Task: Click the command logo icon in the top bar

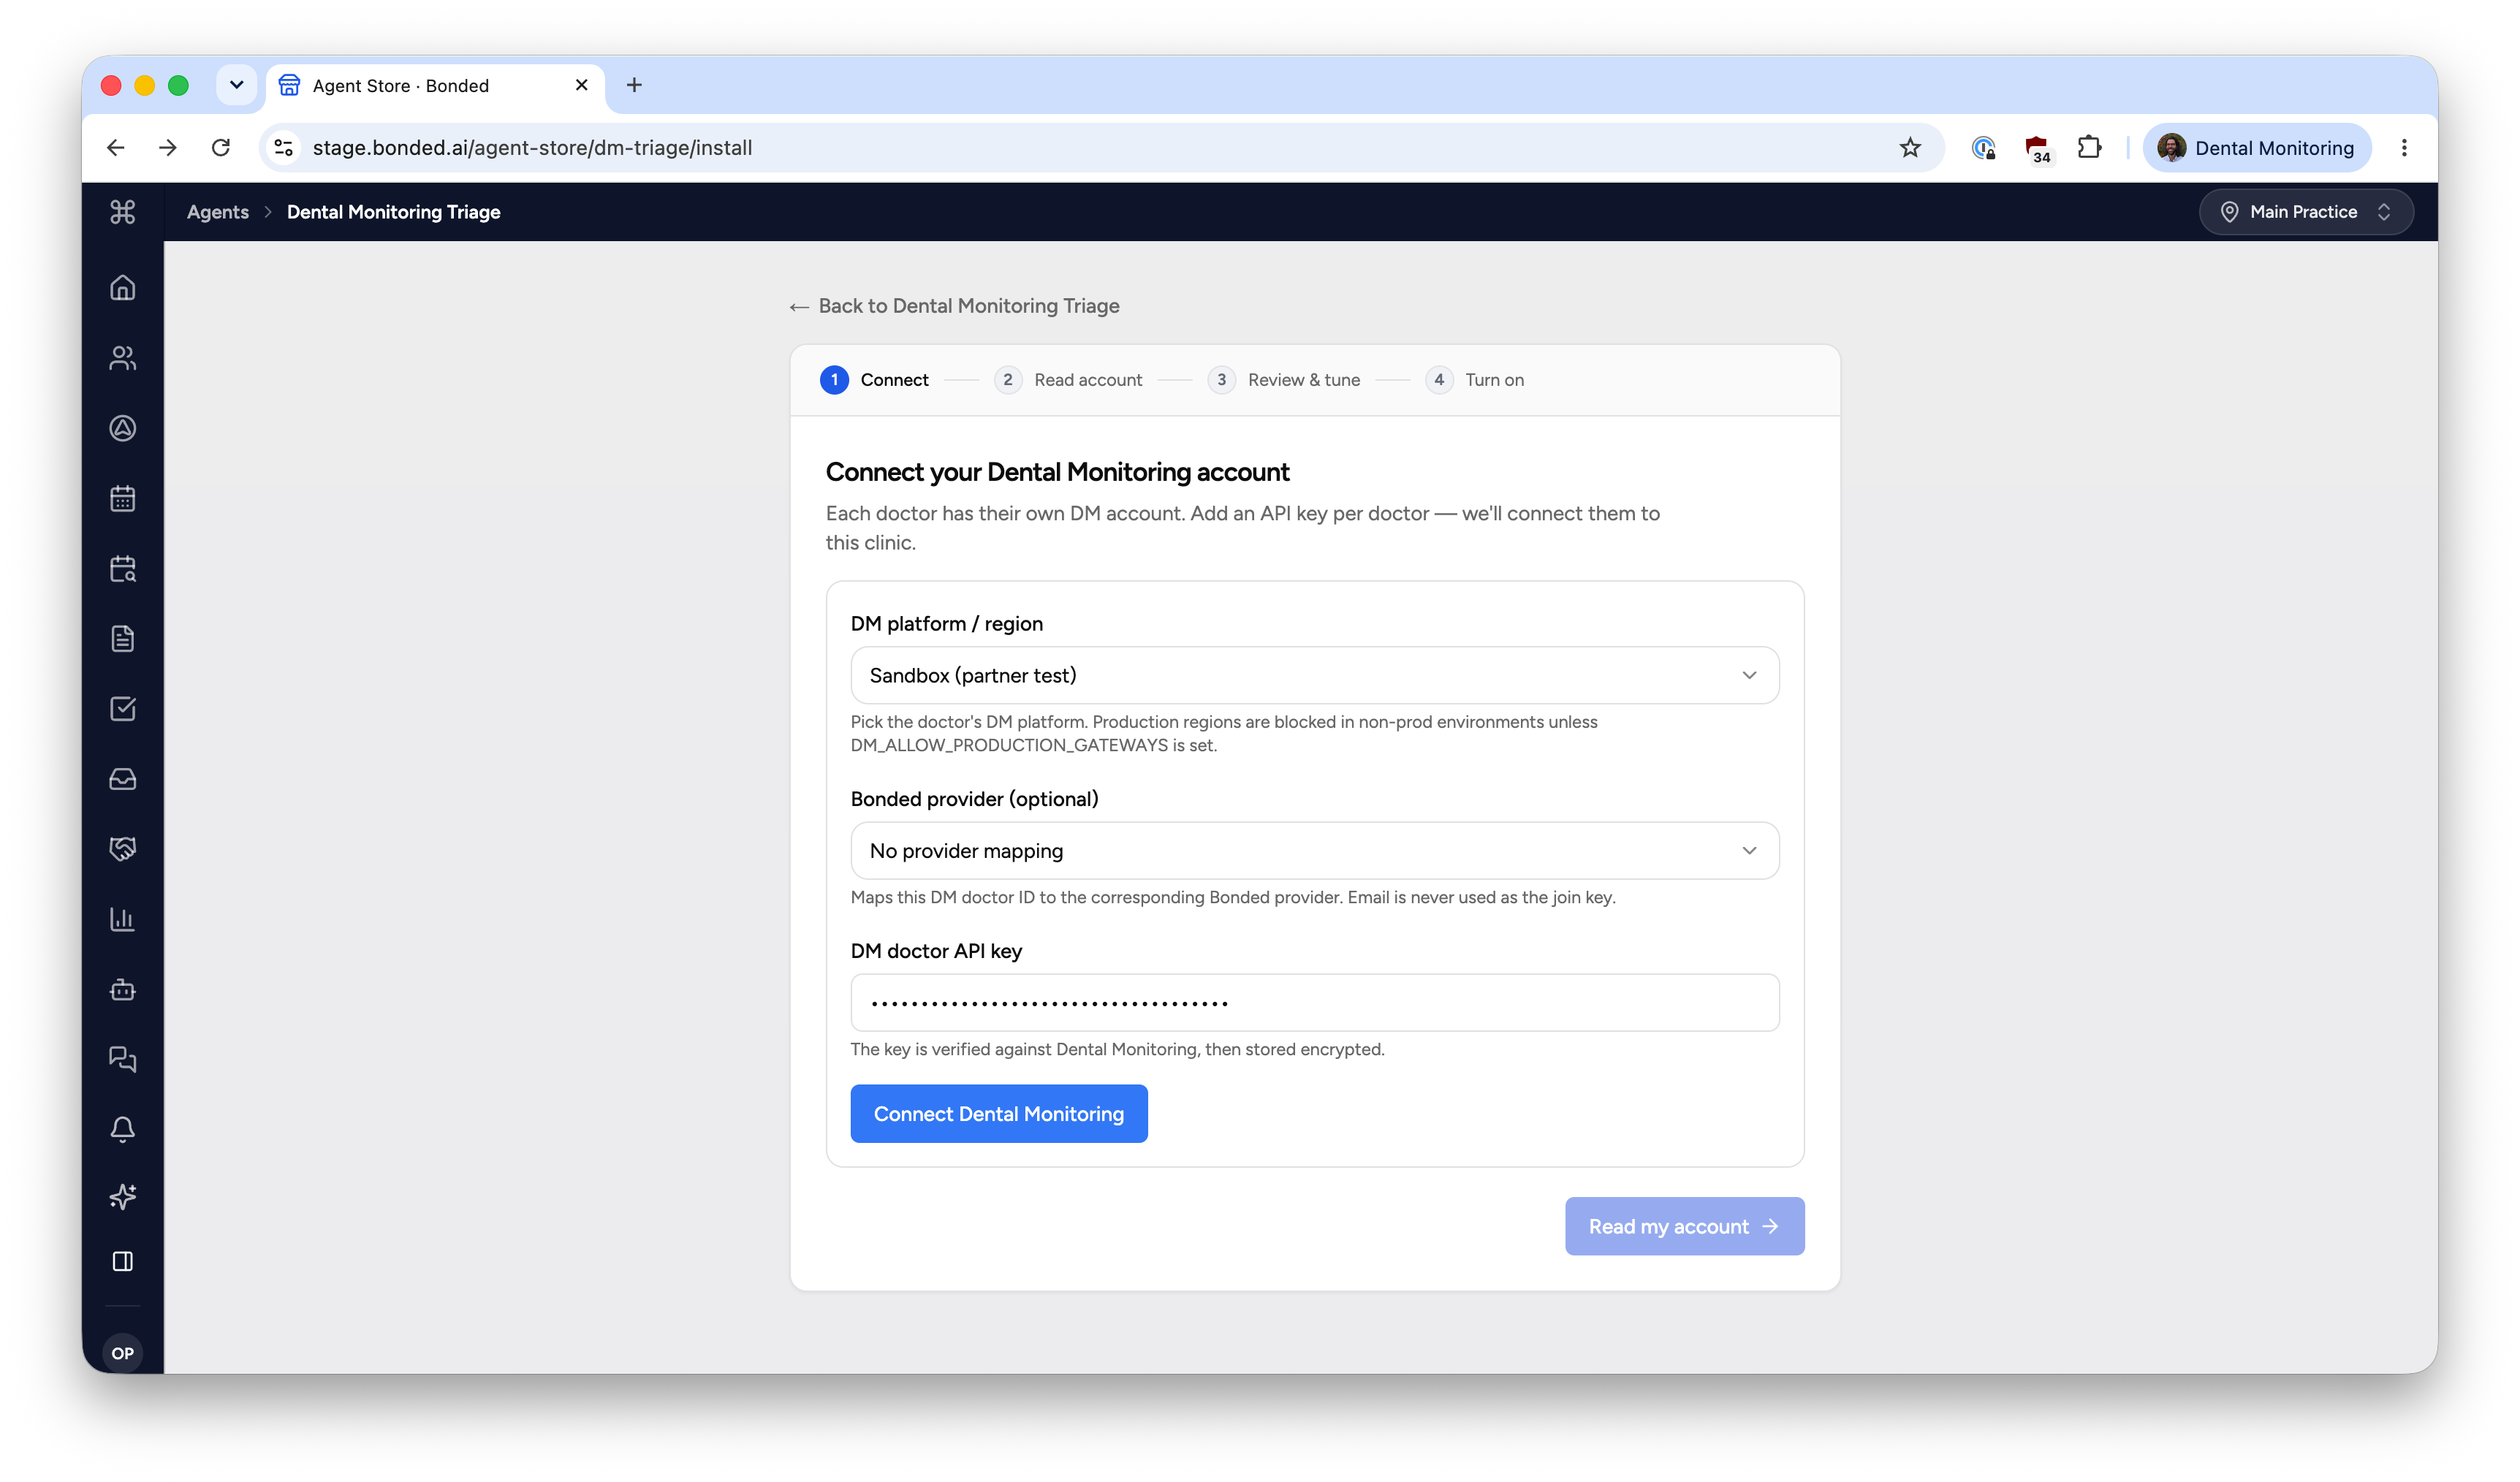Action: coord(122,212)
